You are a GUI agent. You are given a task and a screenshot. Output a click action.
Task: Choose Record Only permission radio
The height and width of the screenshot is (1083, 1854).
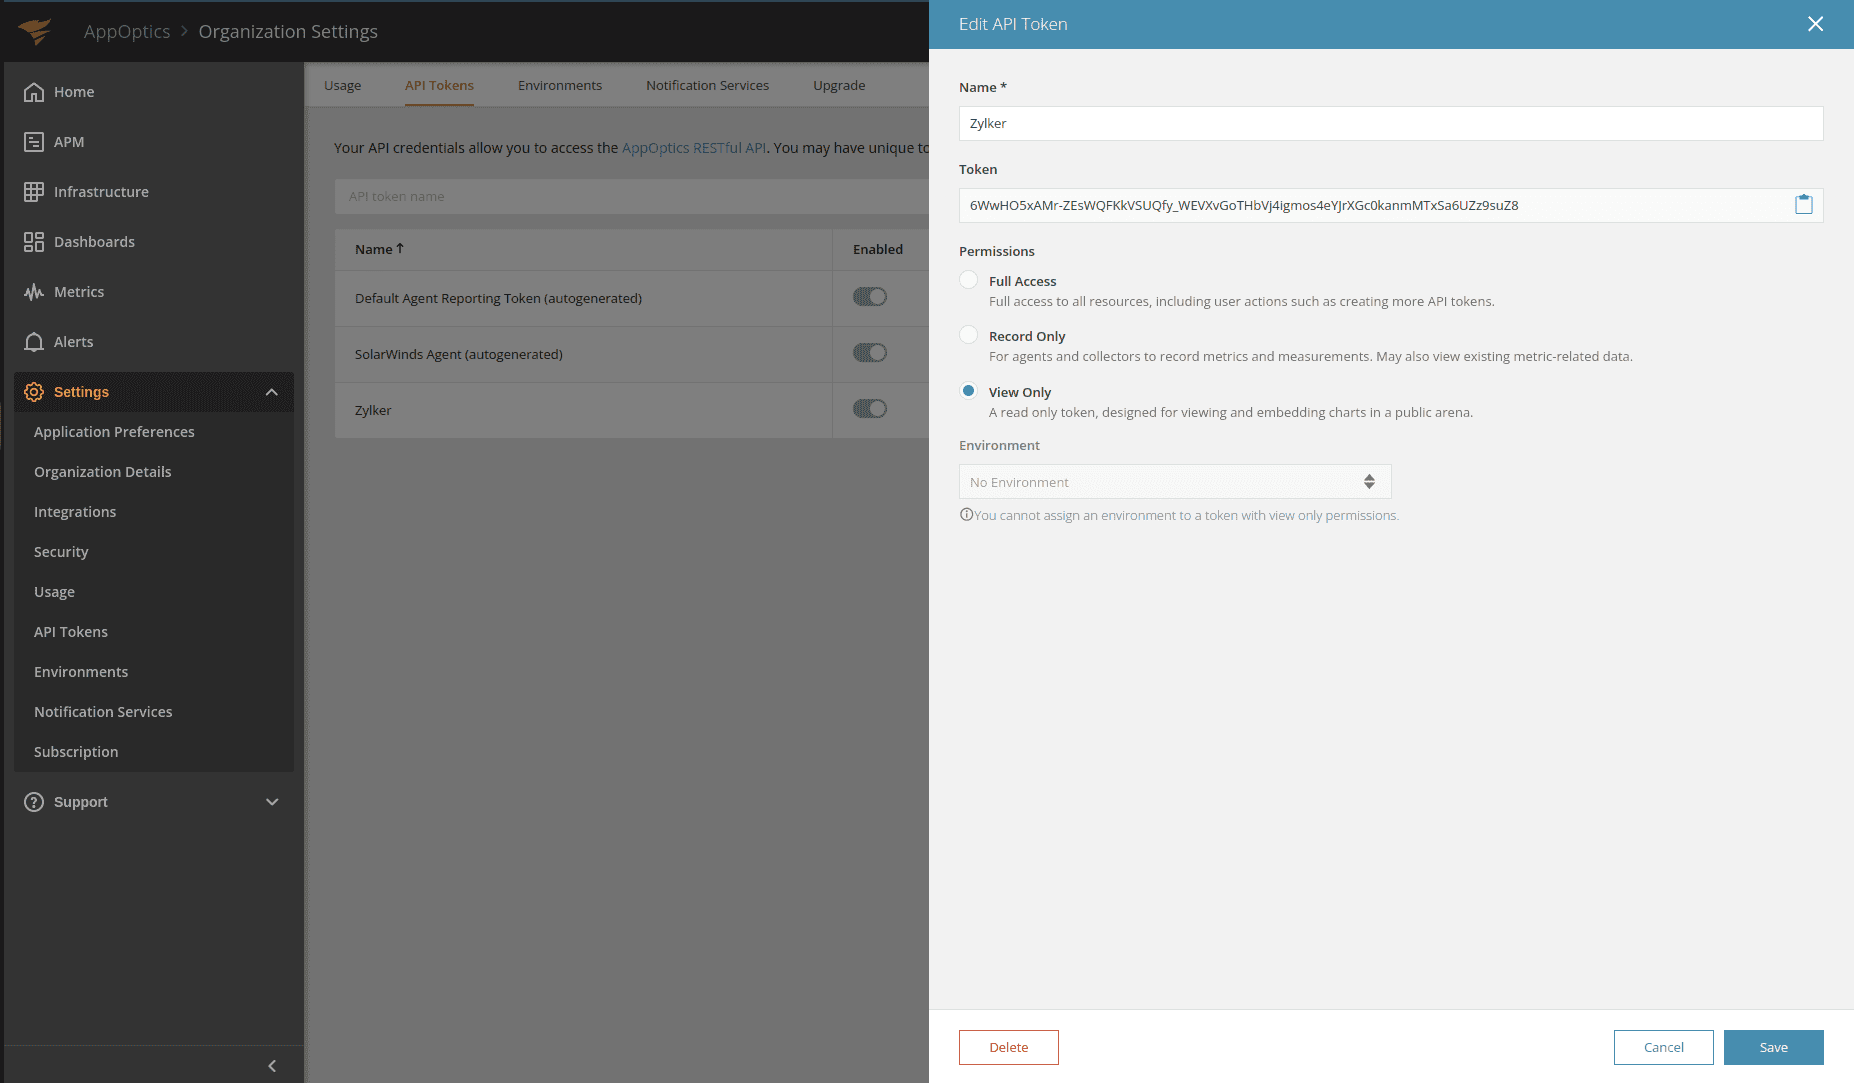(968, 335)
